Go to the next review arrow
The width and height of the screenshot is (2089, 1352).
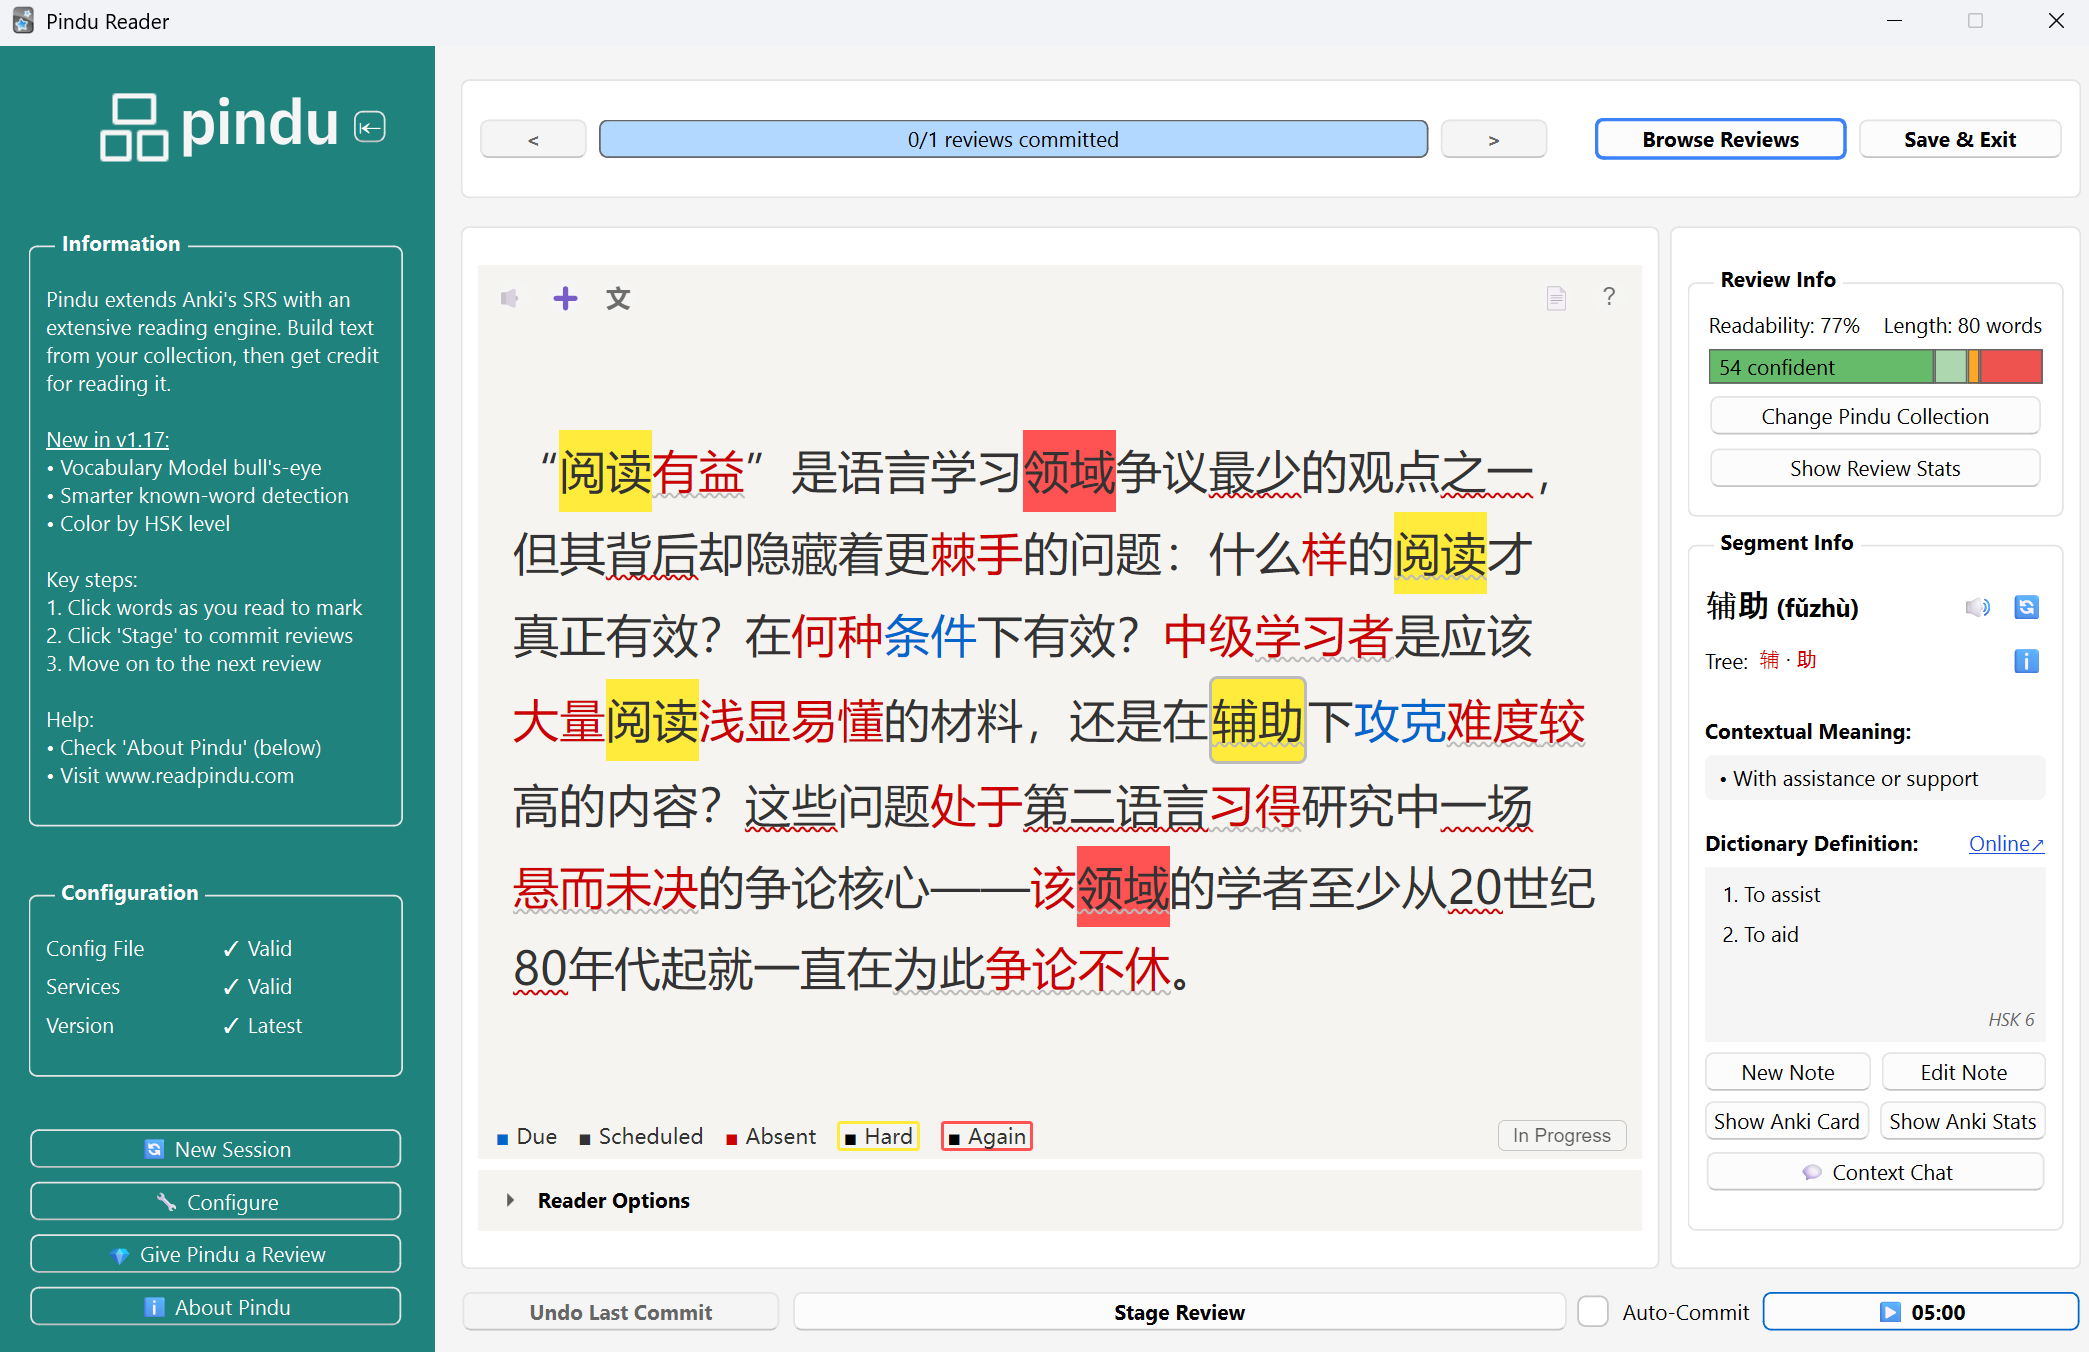coord(1493,140)
